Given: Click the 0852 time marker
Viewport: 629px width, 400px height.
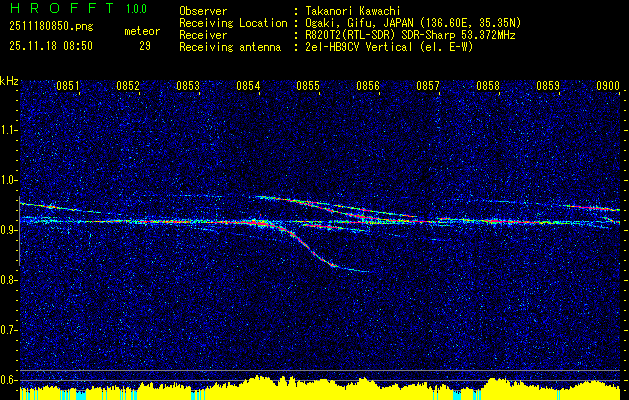Looking at the screenshot, I should [x=128, y=86].
